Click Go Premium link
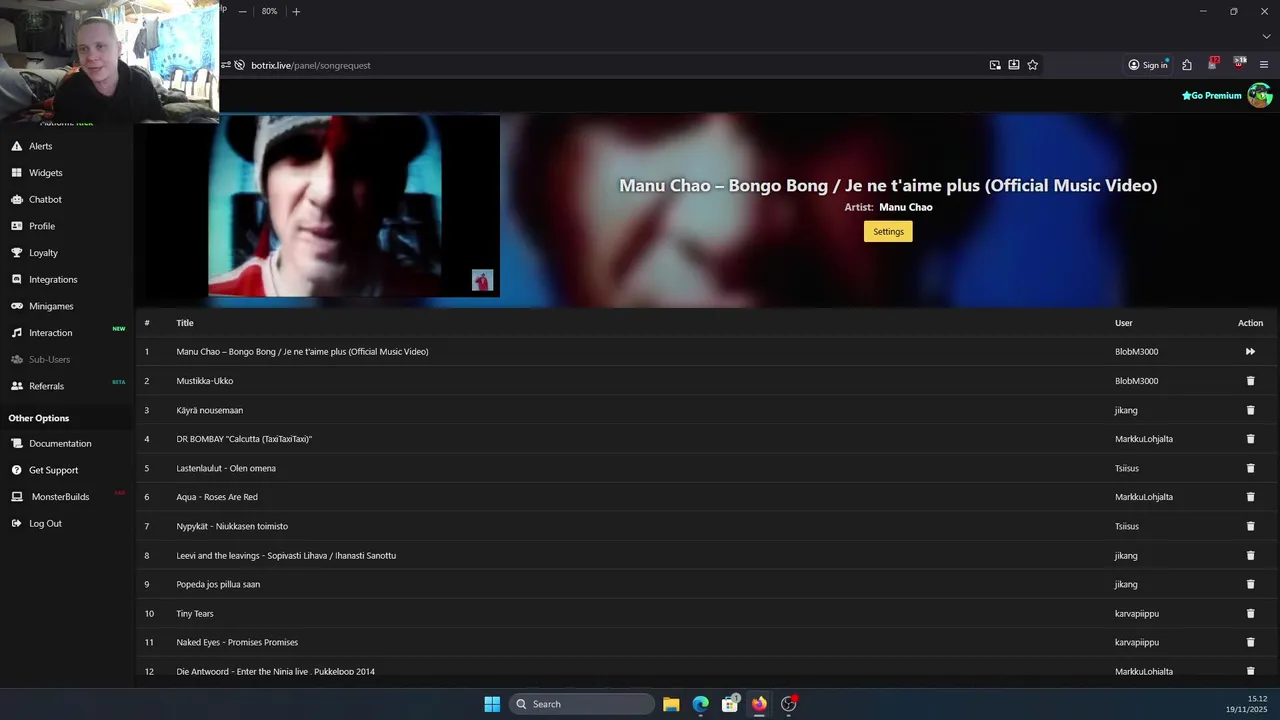Image resolution: width=1280 pixels, height=720 pixels. pyautogui.click(x=1211, y=96)
